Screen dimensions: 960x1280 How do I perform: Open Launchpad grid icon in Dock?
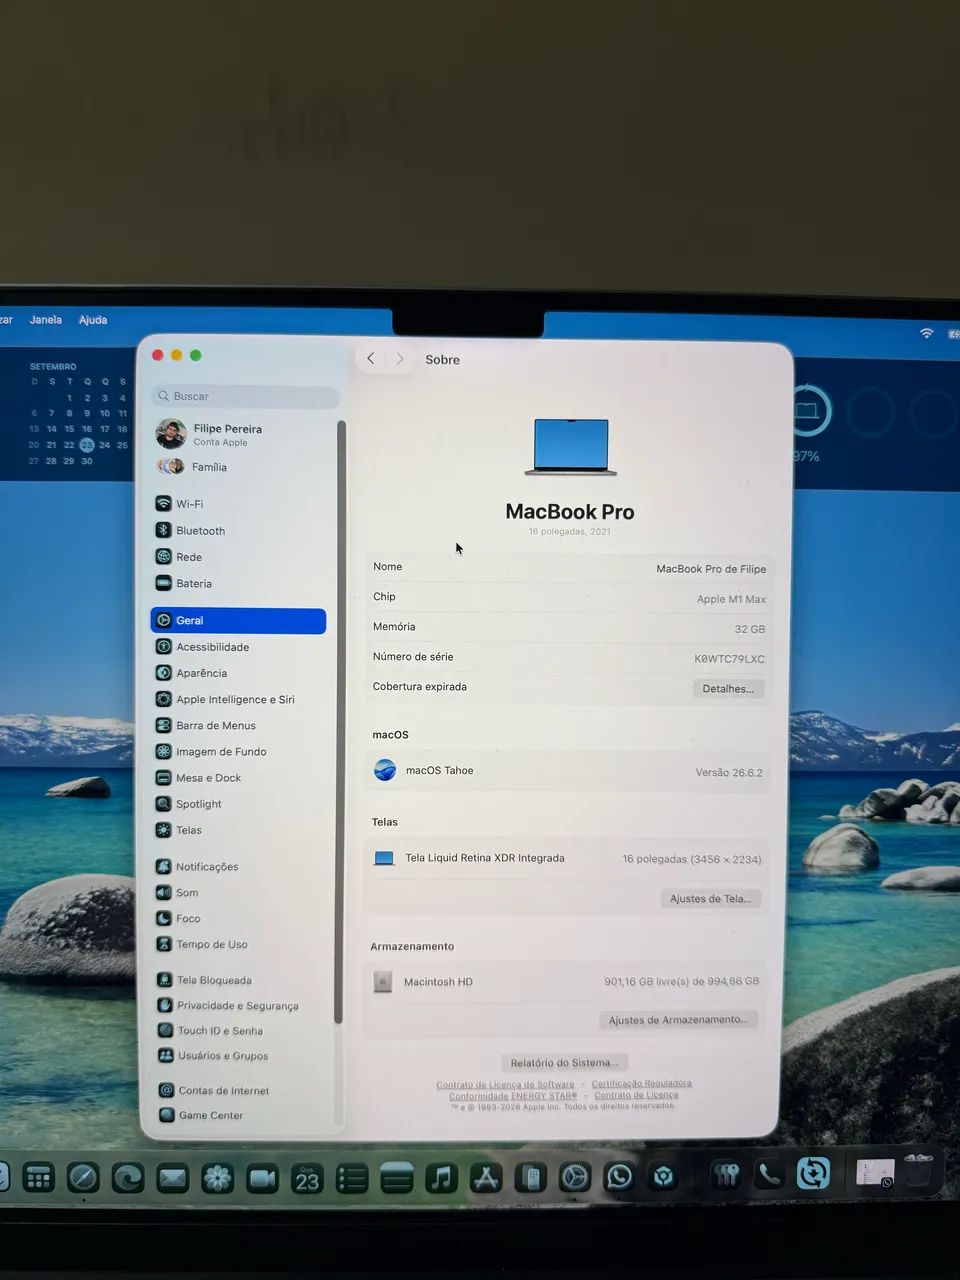tap(38, 1178)
